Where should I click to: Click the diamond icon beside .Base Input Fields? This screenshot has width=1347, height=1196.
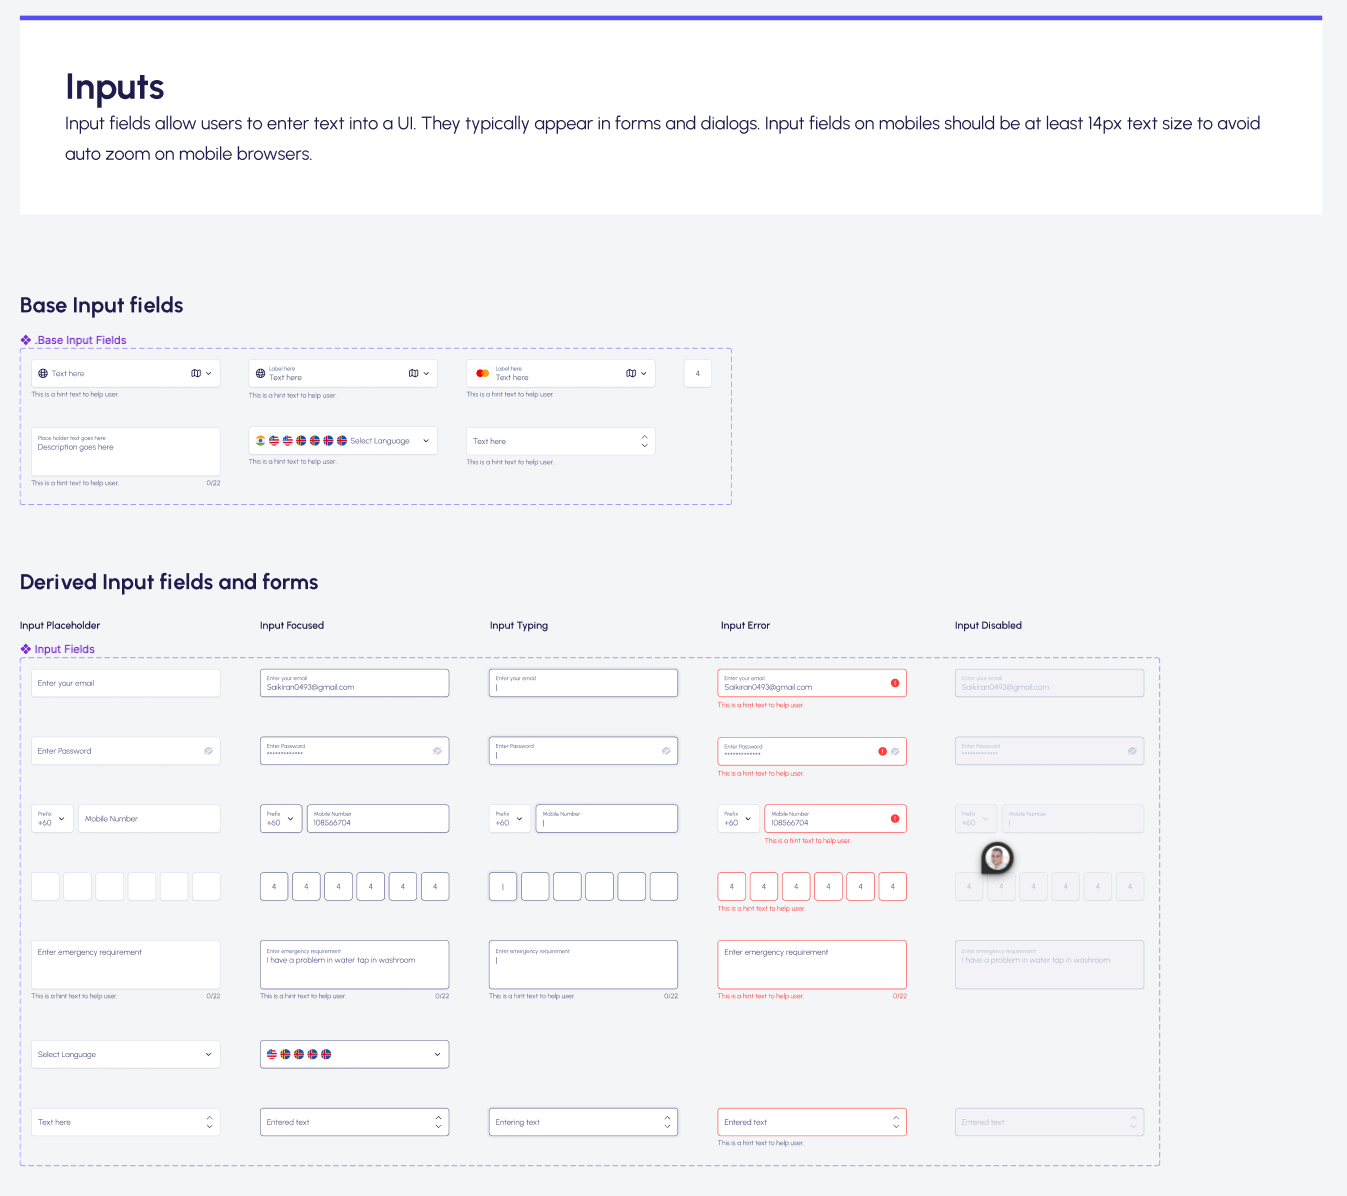click(x=26, y=340)
